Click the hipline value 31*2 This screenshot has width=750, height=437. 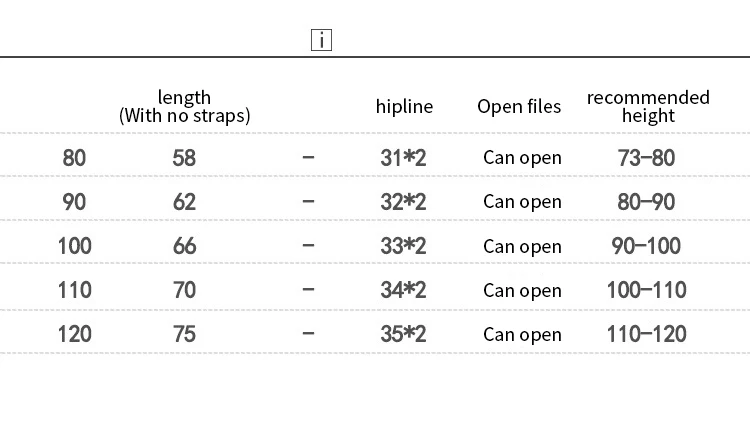[402, 157]
